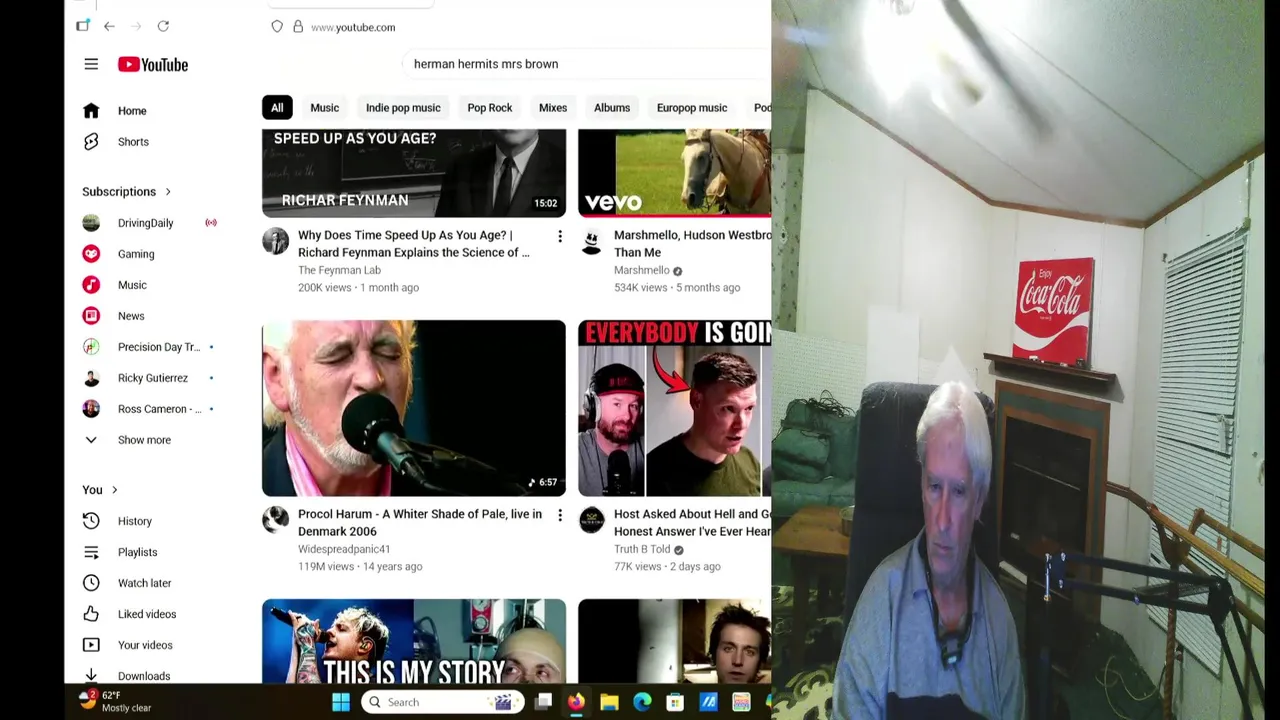The height and width of the screenshot is (720, 1280).
Task: Open Your videos
Action: (x=145, y=645)
